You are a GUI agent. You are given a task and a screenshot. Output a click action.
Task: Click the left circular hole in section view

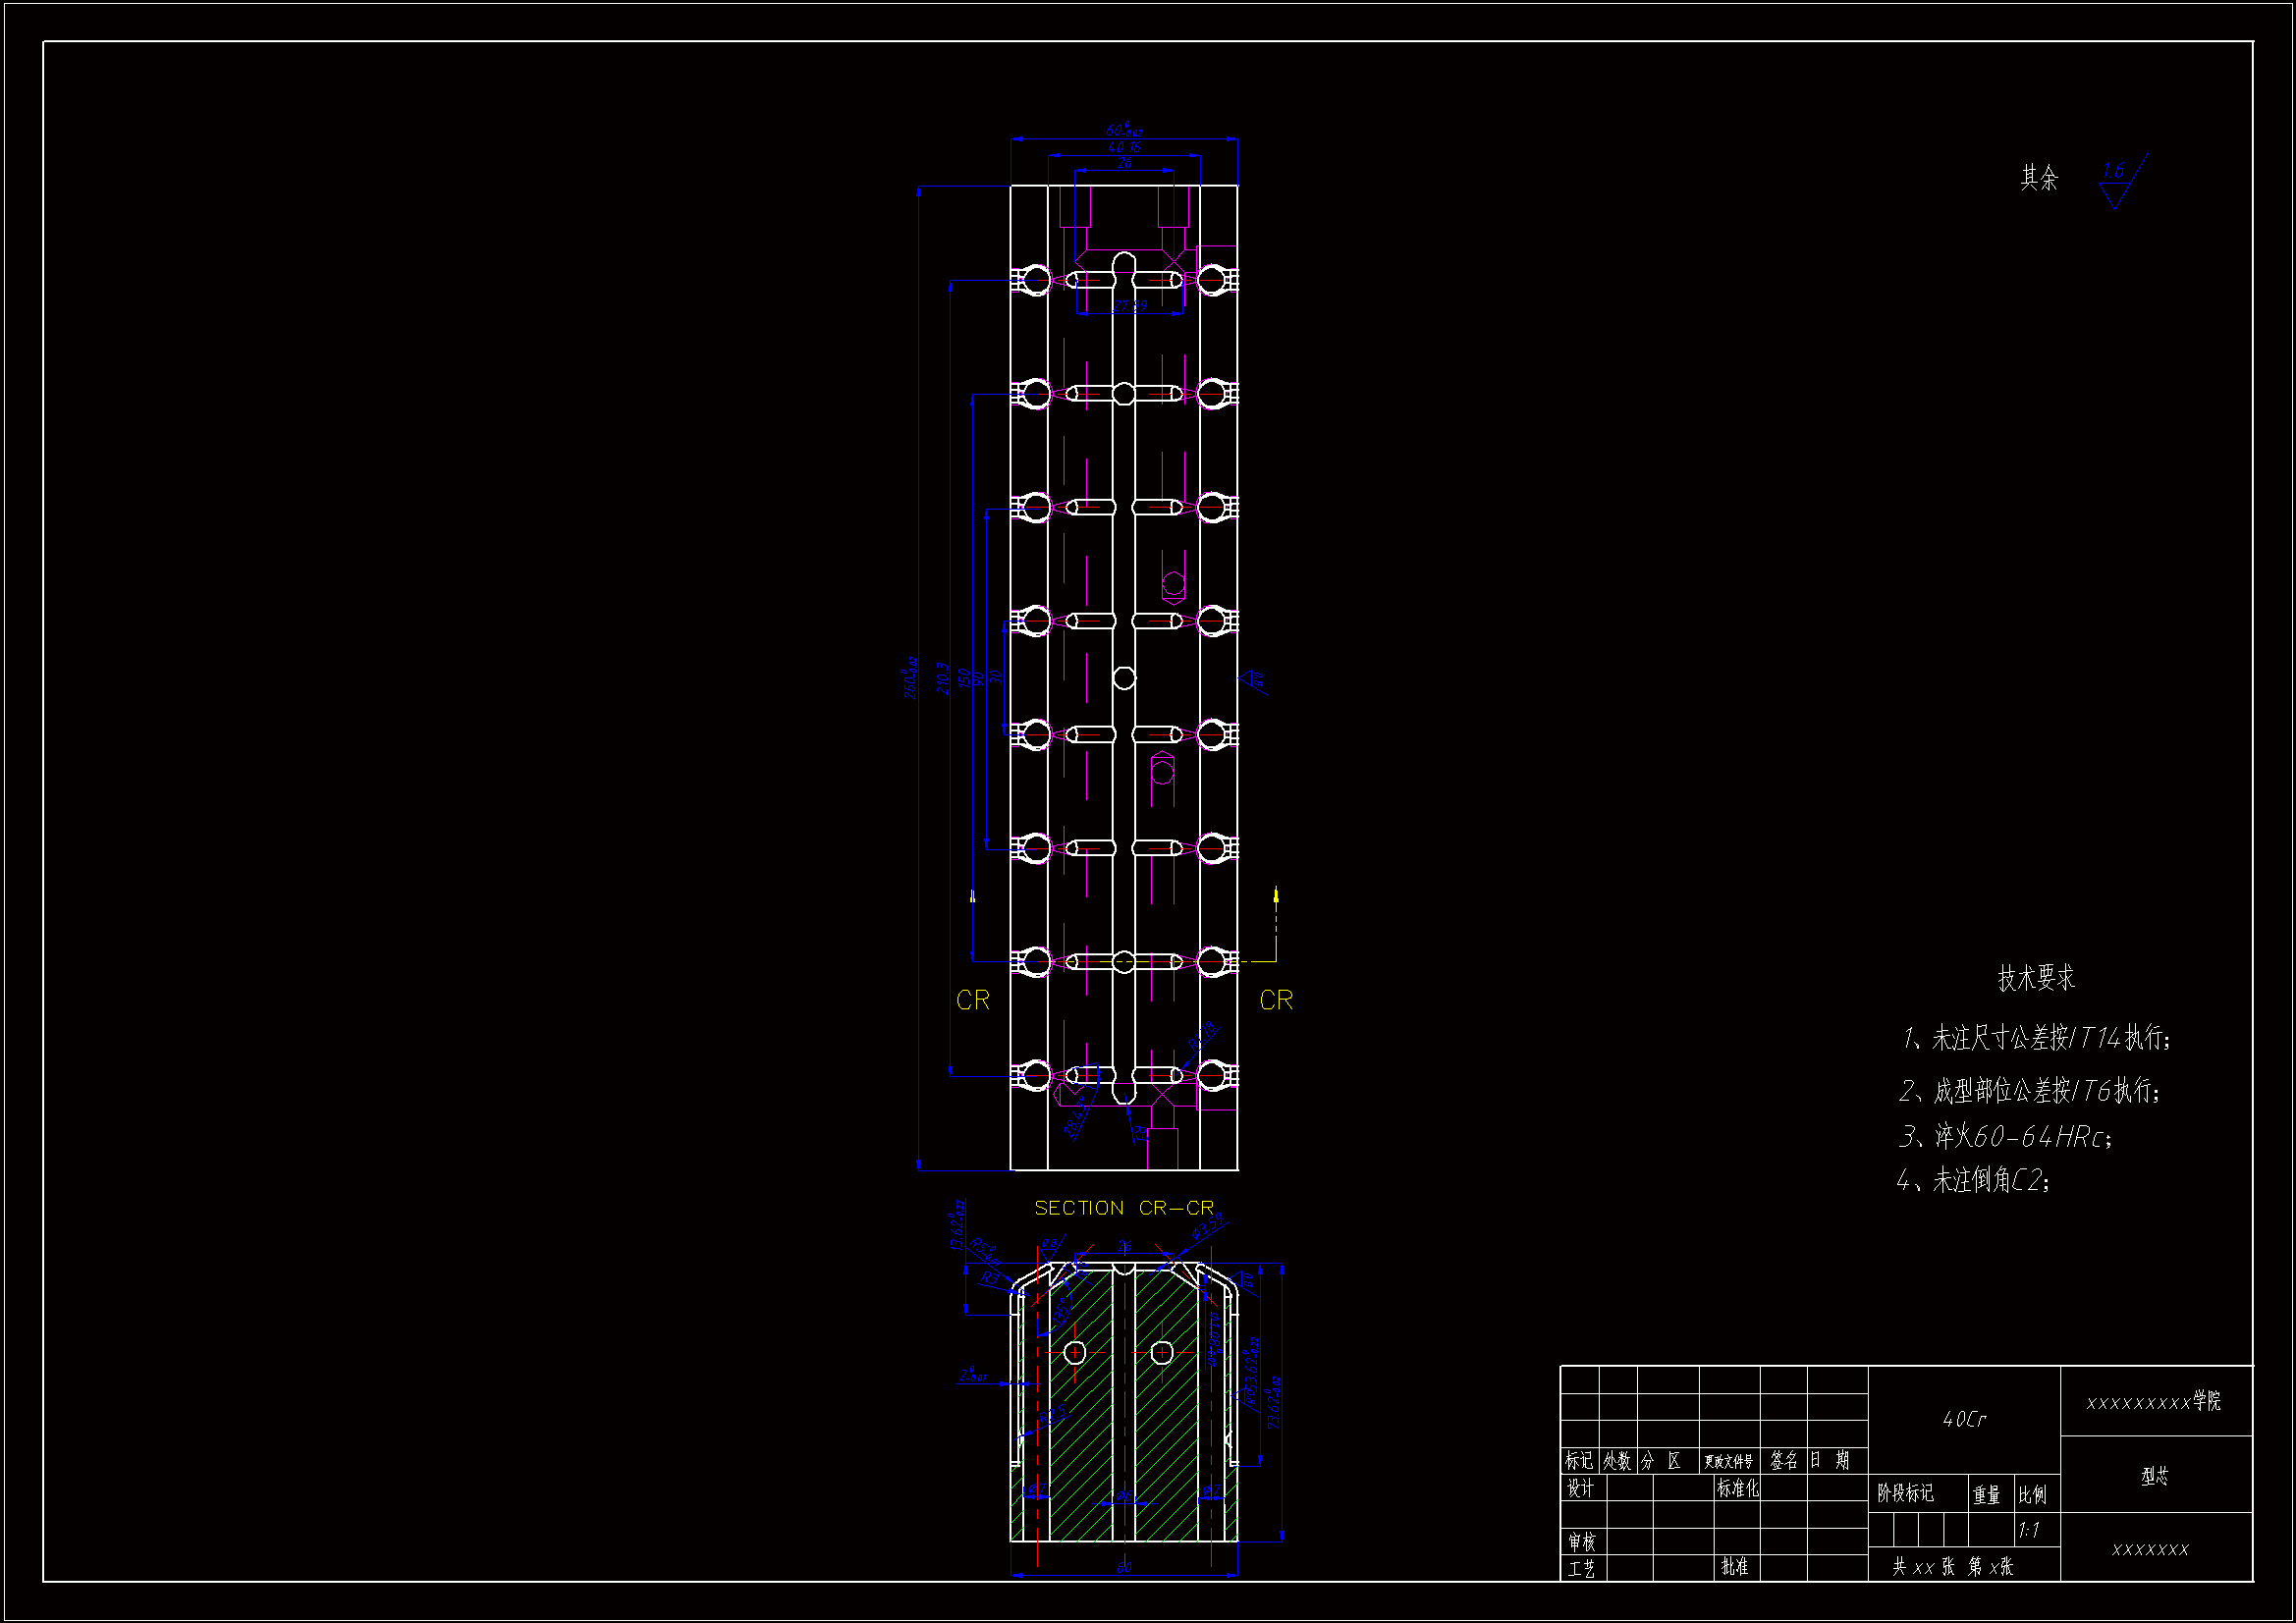click(x=1075, y=1353)
